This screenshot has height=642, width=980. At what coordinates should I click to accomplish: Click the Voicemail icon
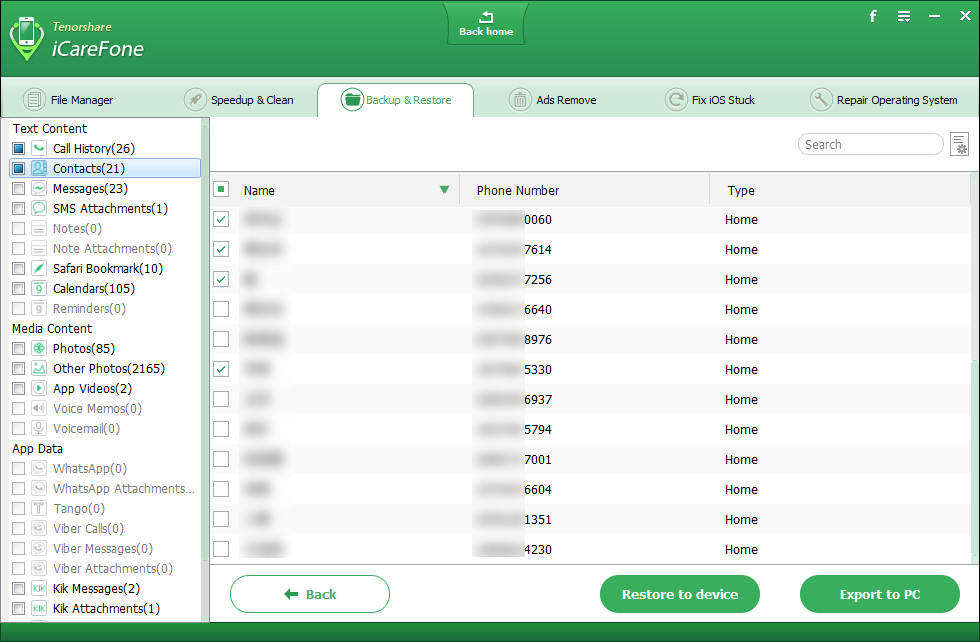tap(39, 428)
